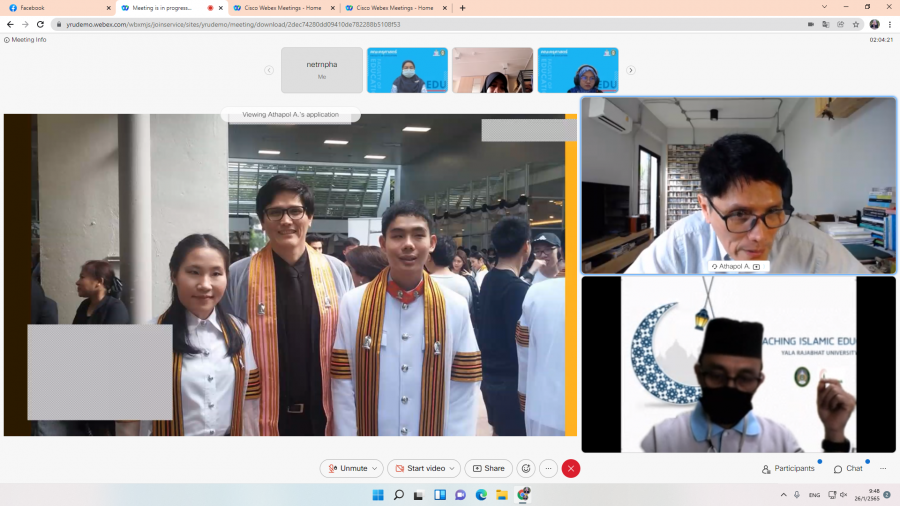This screenshot has height=506, width=900.
Task: Open the Chat panel
Action: click(x=848, y=468)
